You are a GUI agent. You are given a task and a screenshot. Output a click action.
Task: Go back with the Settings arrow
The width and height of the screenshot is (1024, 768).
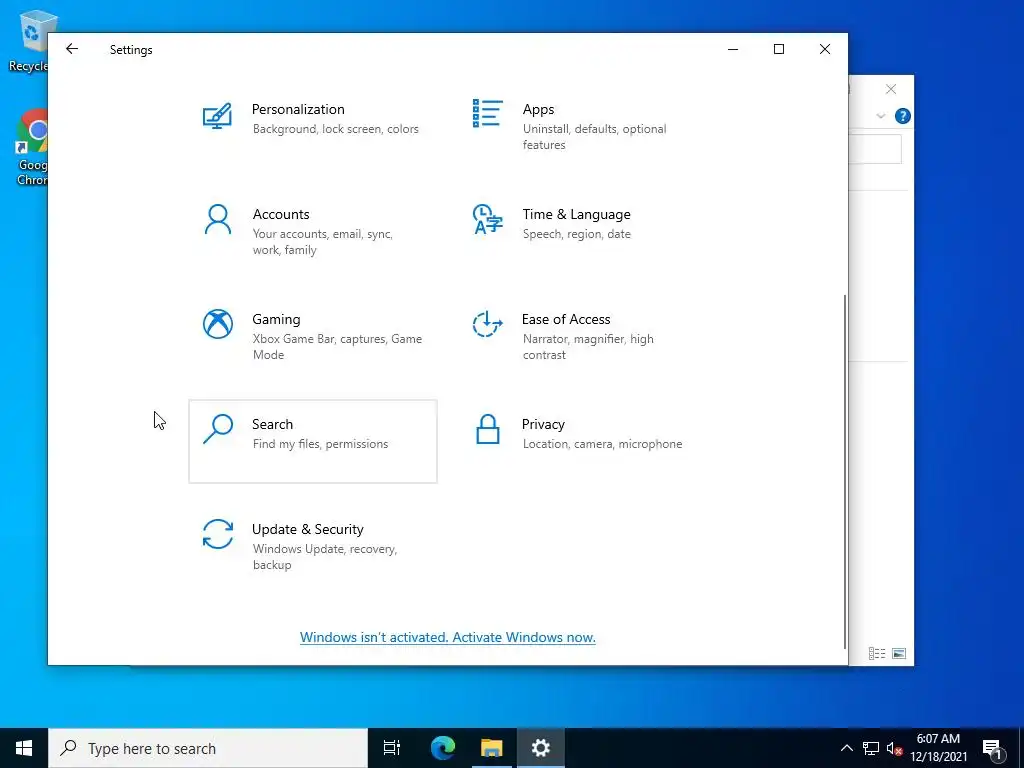click(72, 49)
